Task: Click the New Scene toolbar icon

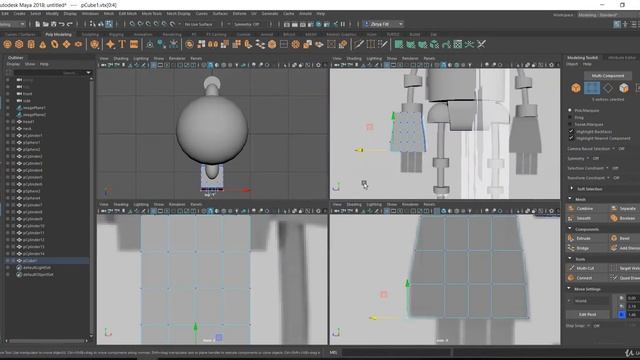Action: pos(38,24)
